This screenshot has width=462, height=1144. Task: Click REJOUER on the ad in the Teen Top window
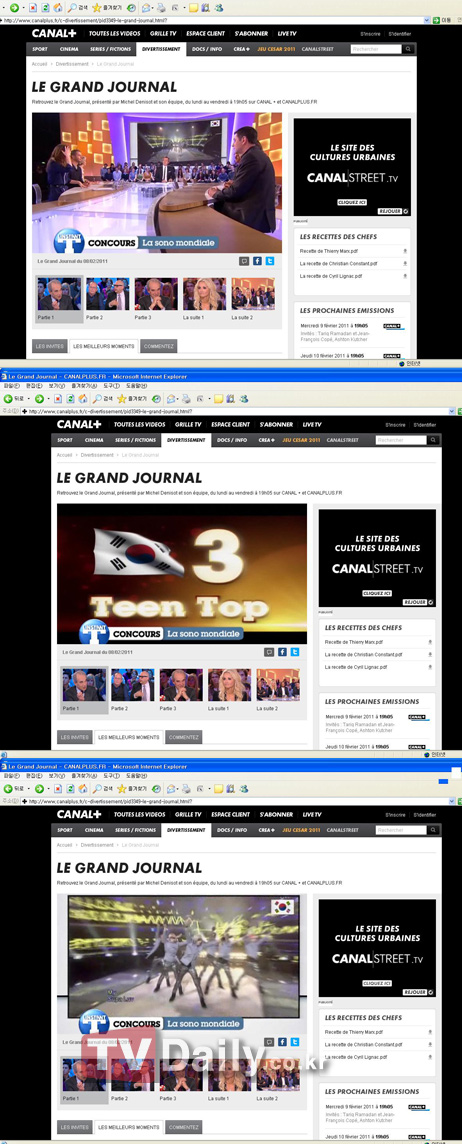coord(416,602)
